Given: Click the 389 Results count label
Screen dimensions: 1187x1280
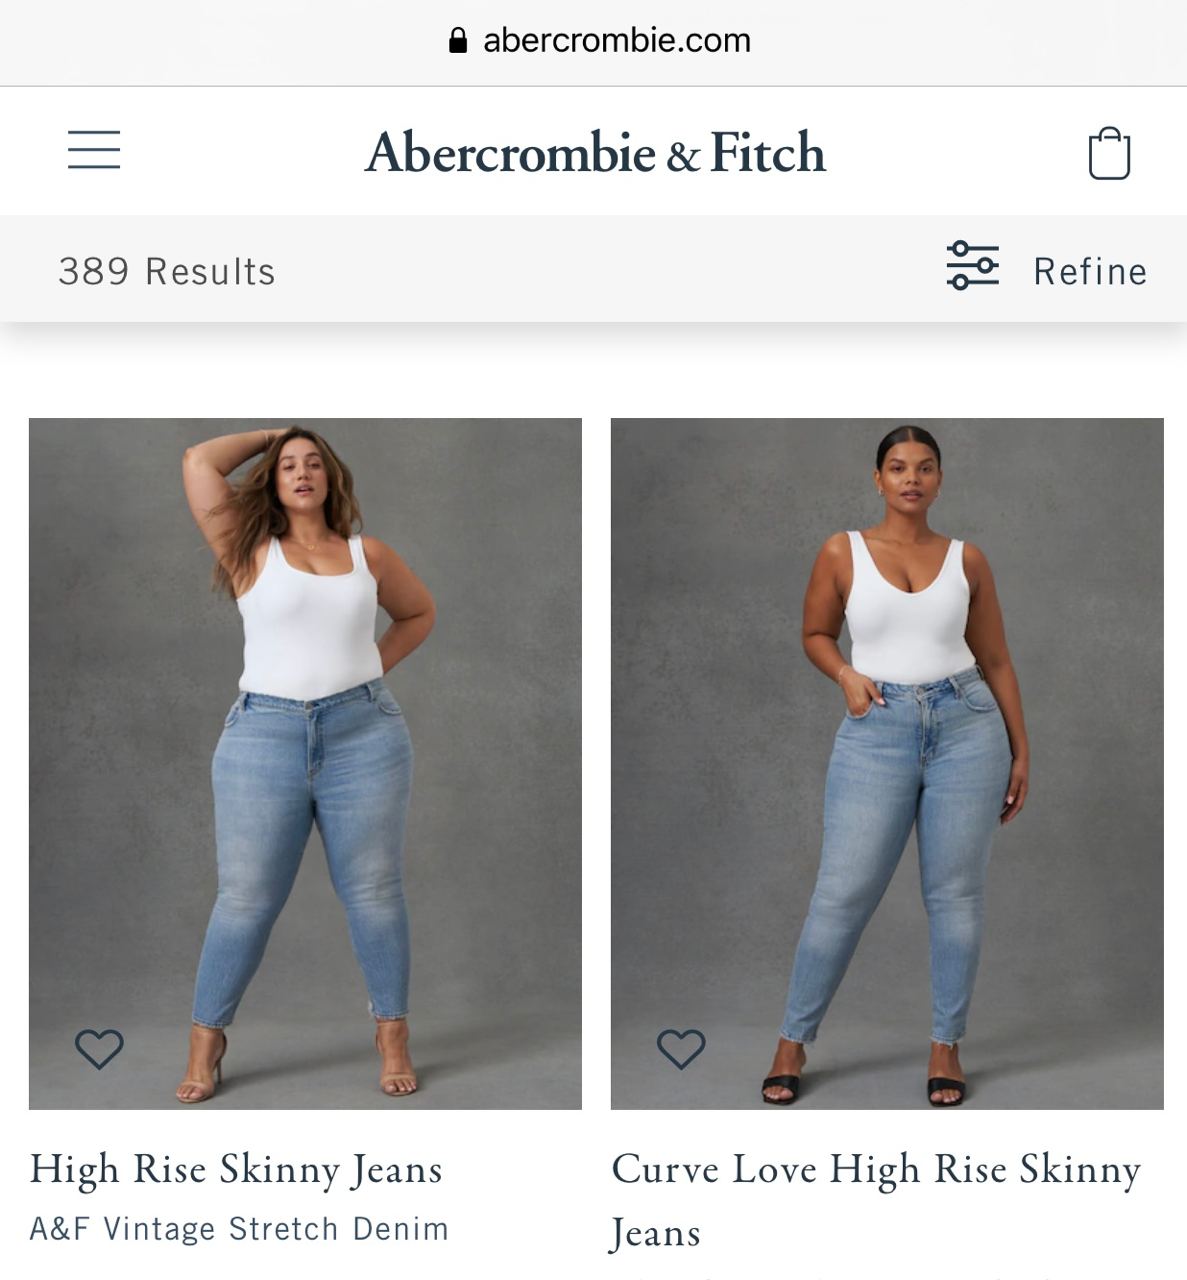Looking at the screenshot, I should tap(167, 271).
